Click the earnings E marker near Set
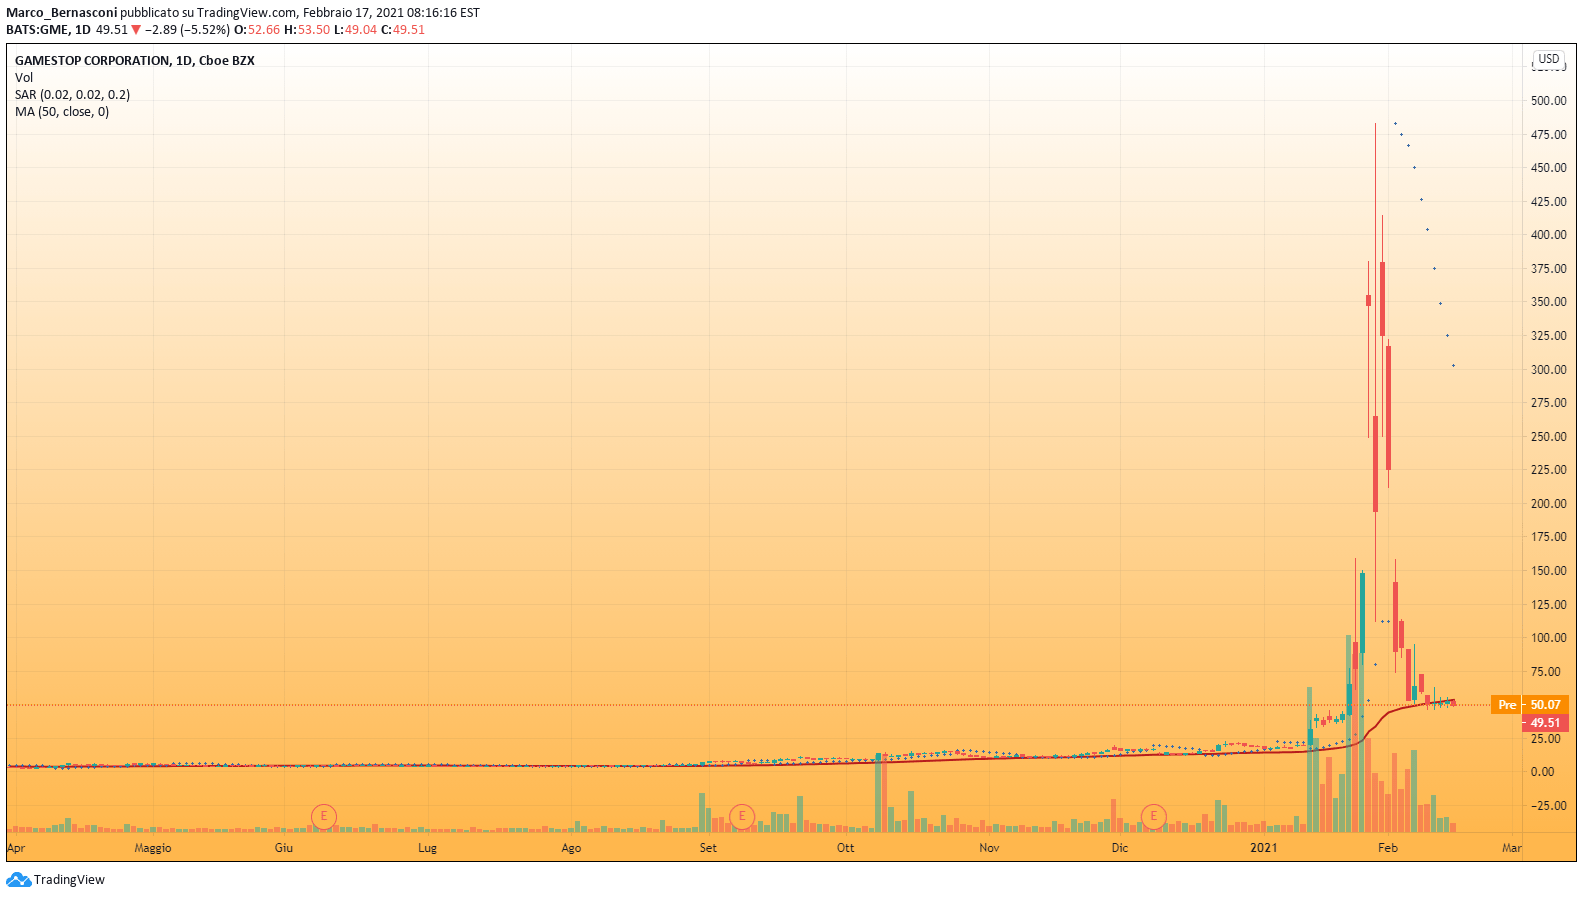Image resolution: width=1583 pixels, height=898 pixels. pyautogui.click(x=742, y=816)
